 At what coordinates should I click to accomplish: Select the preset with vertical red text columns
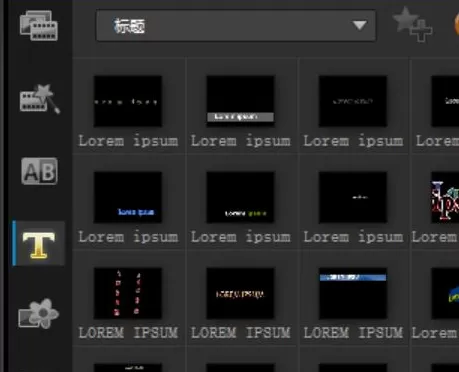(128, 293)
